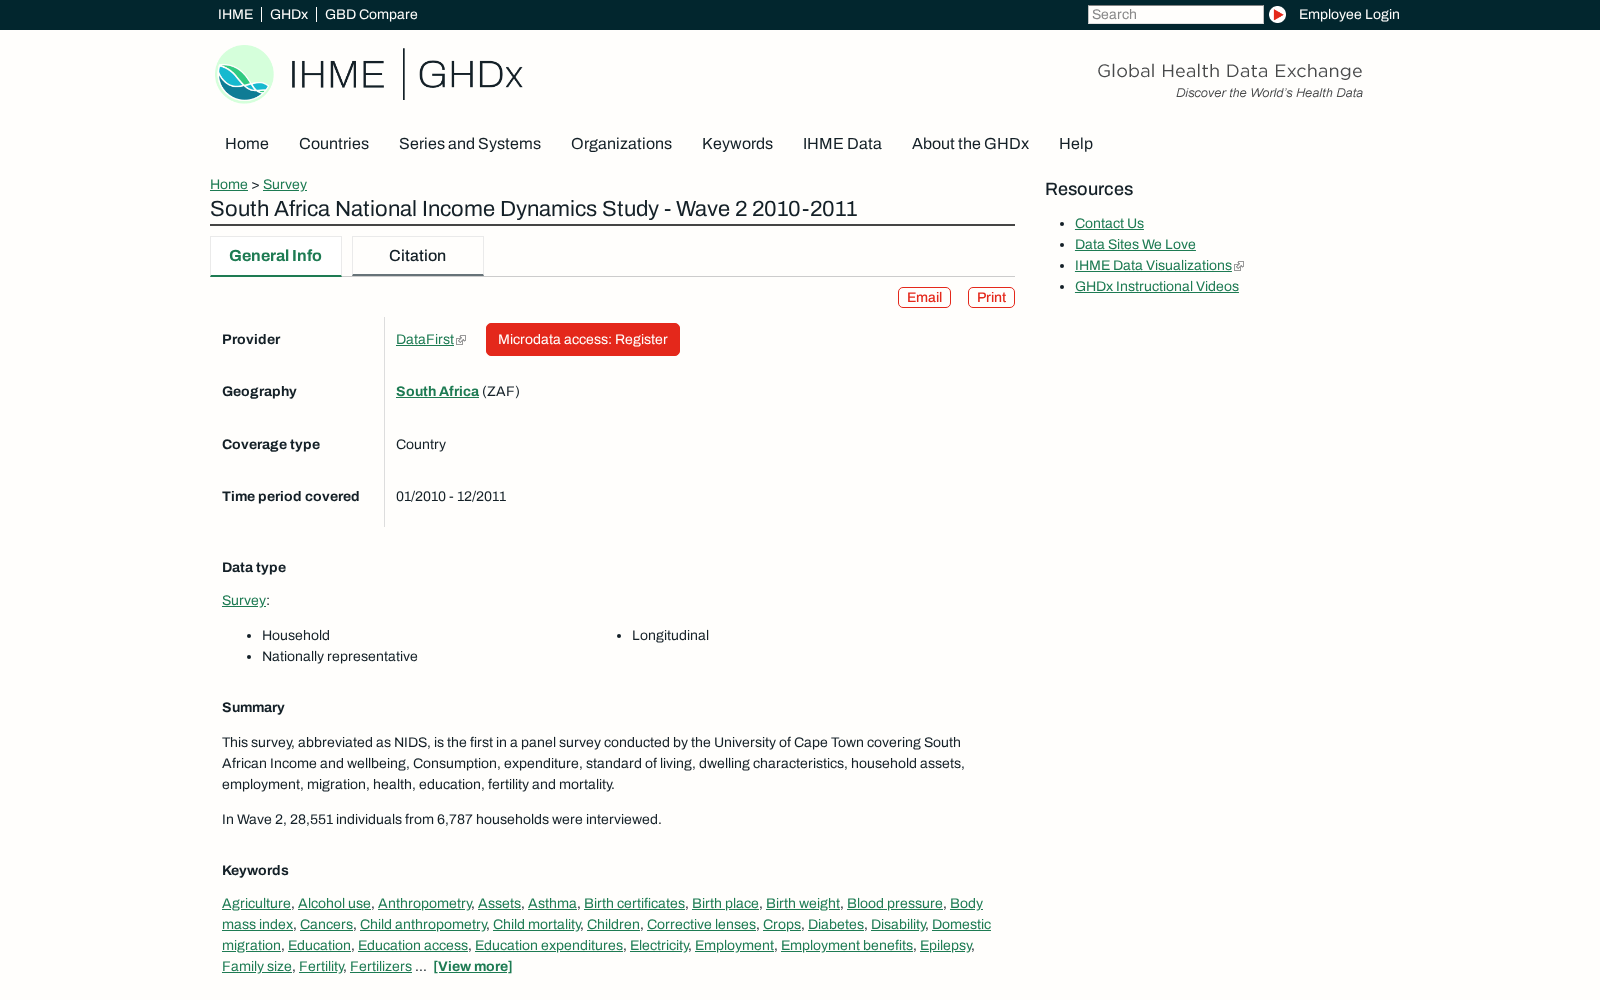This screenshot has width=1600, height=1000.
Task: Click the IHME logo emblem
Action: coord(245,74)
